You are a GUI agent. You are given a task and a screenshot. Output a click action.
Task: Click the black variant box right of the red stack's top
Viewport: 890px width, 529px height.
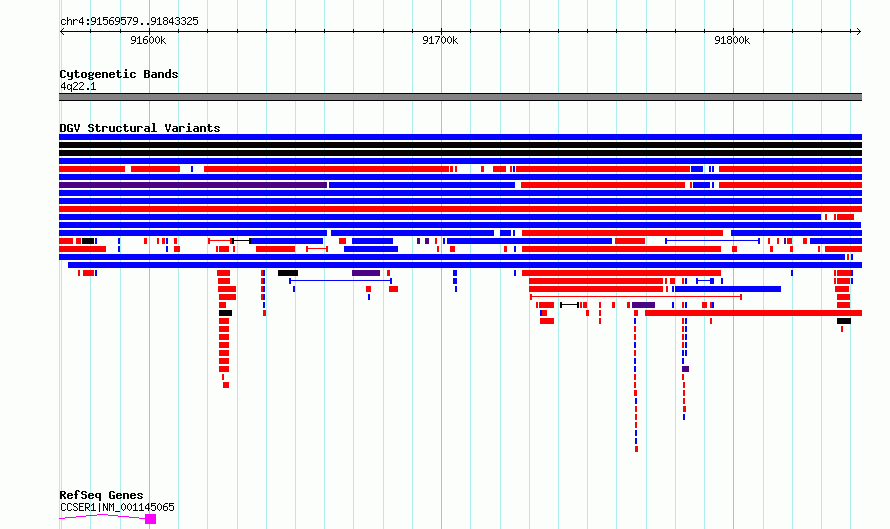(x=288, y=273)
